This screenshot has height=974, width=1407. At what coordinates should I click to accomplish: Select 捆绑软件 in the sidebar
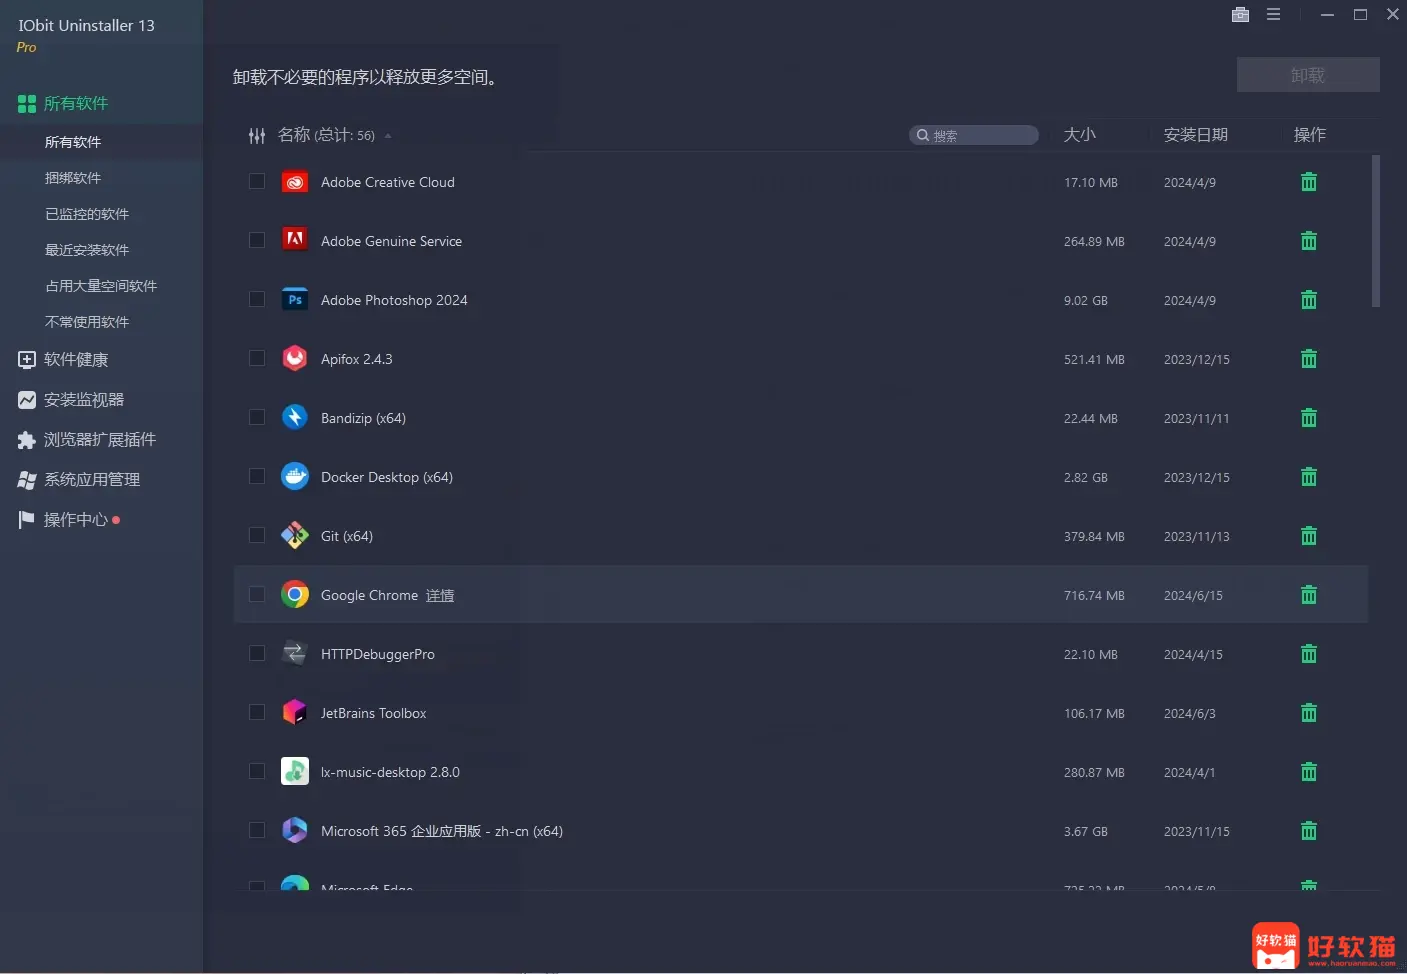pos(73,178)
